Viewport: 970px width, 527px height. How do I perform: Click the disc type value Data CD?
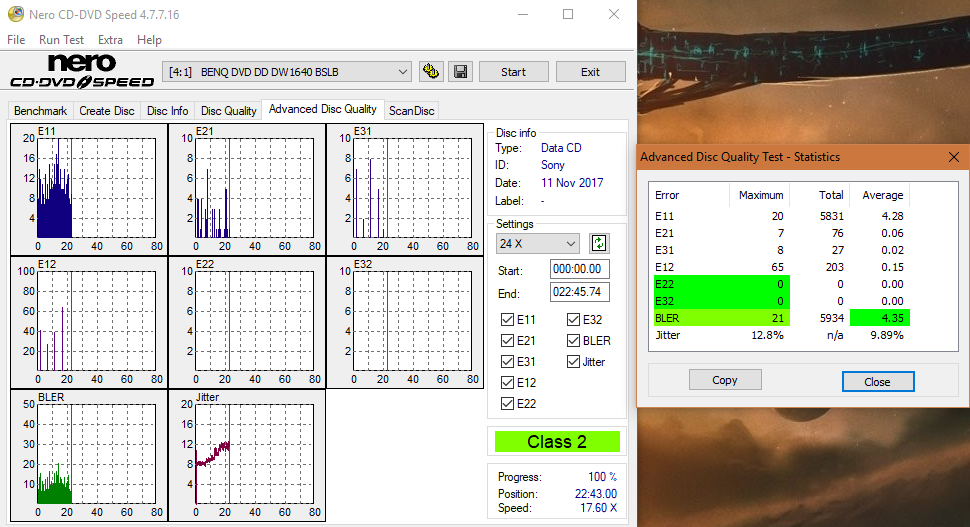point(561,148)
